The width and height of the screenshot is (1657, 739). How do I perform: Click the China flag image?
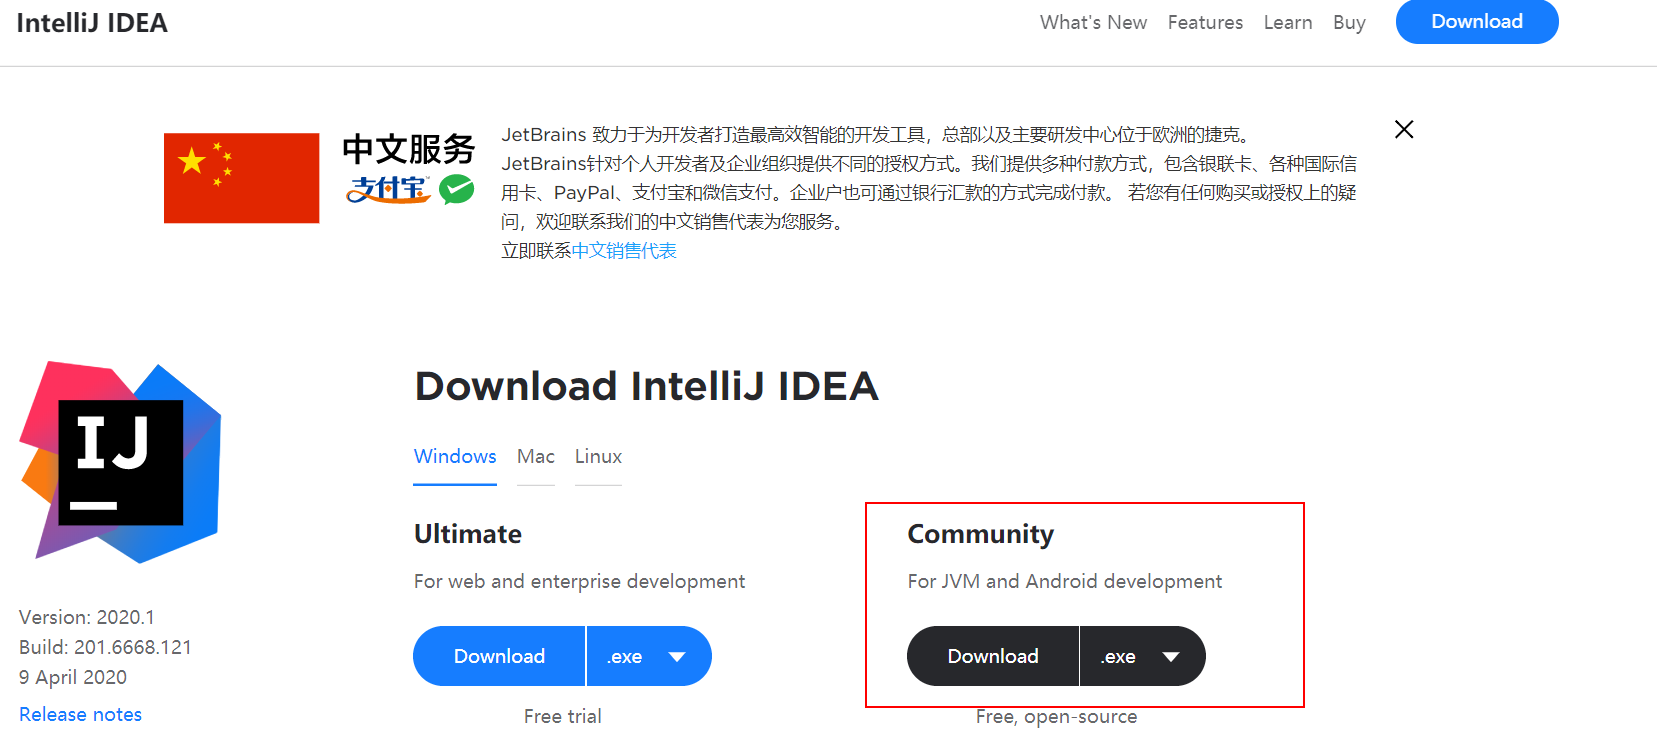(242, 178)
